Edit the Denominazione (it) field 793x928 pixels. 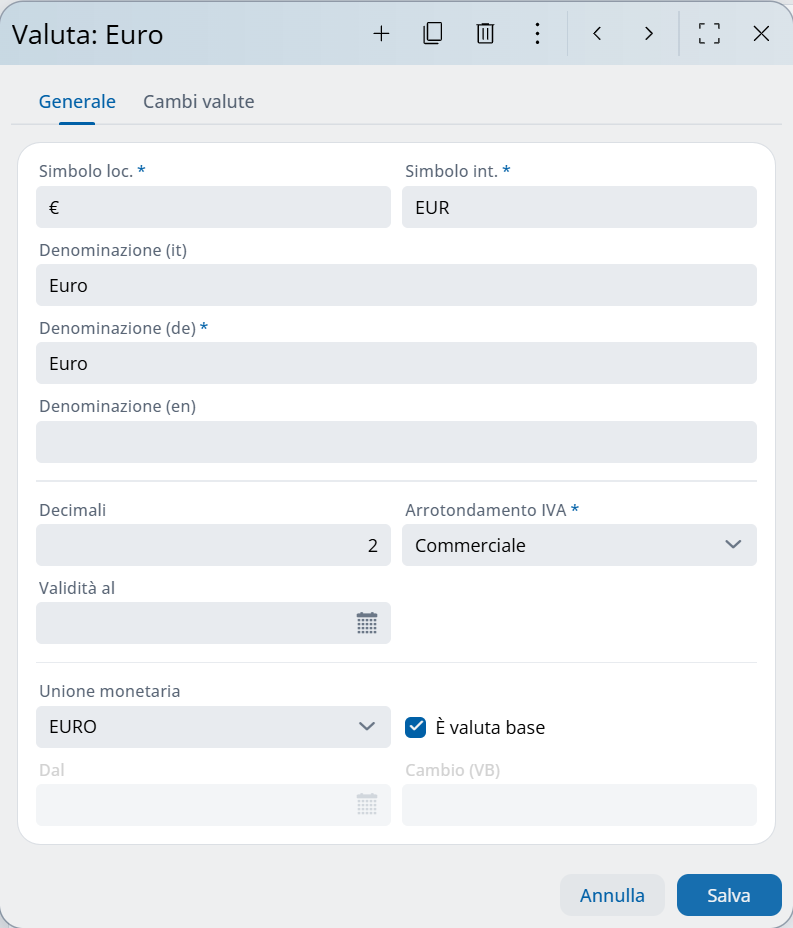pos(396,285)
